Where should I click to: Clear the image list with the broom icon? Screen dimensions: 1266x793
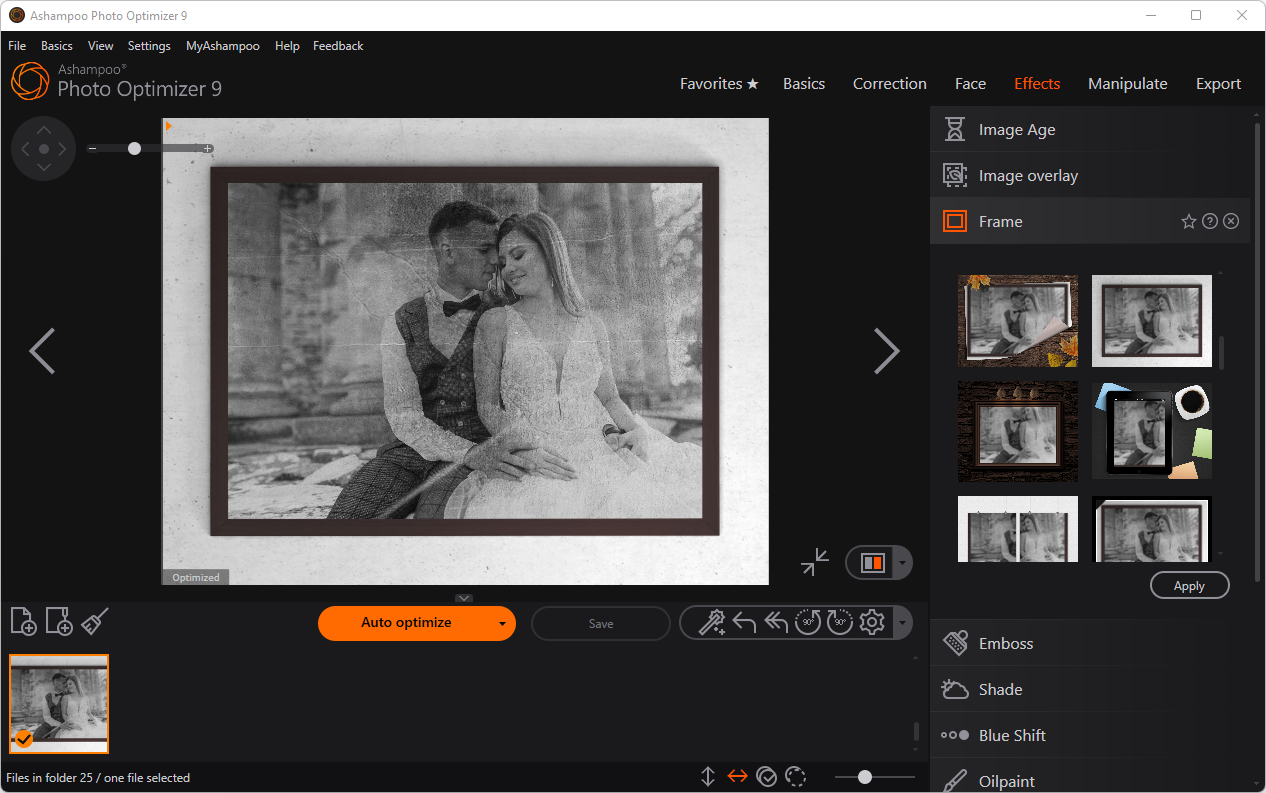[x=94, y=621]
